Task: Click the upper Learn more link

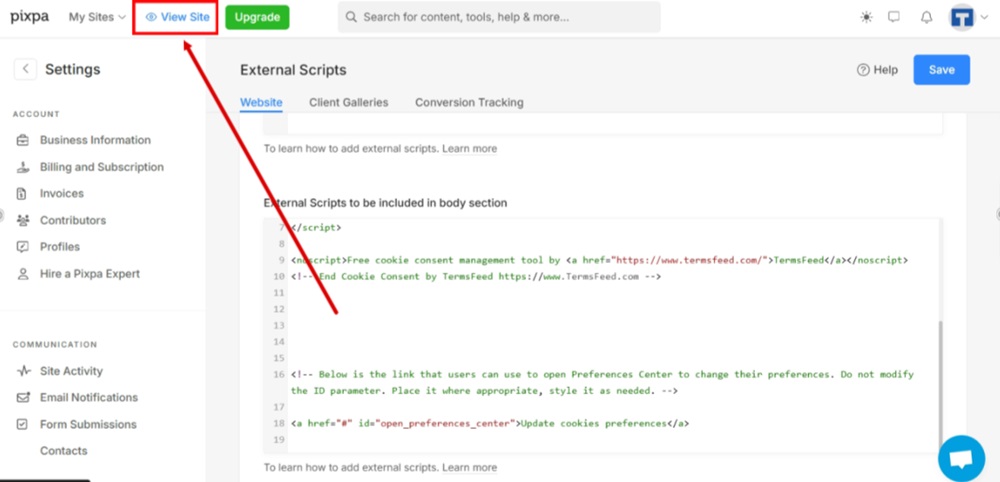Action: pos(469,149)
